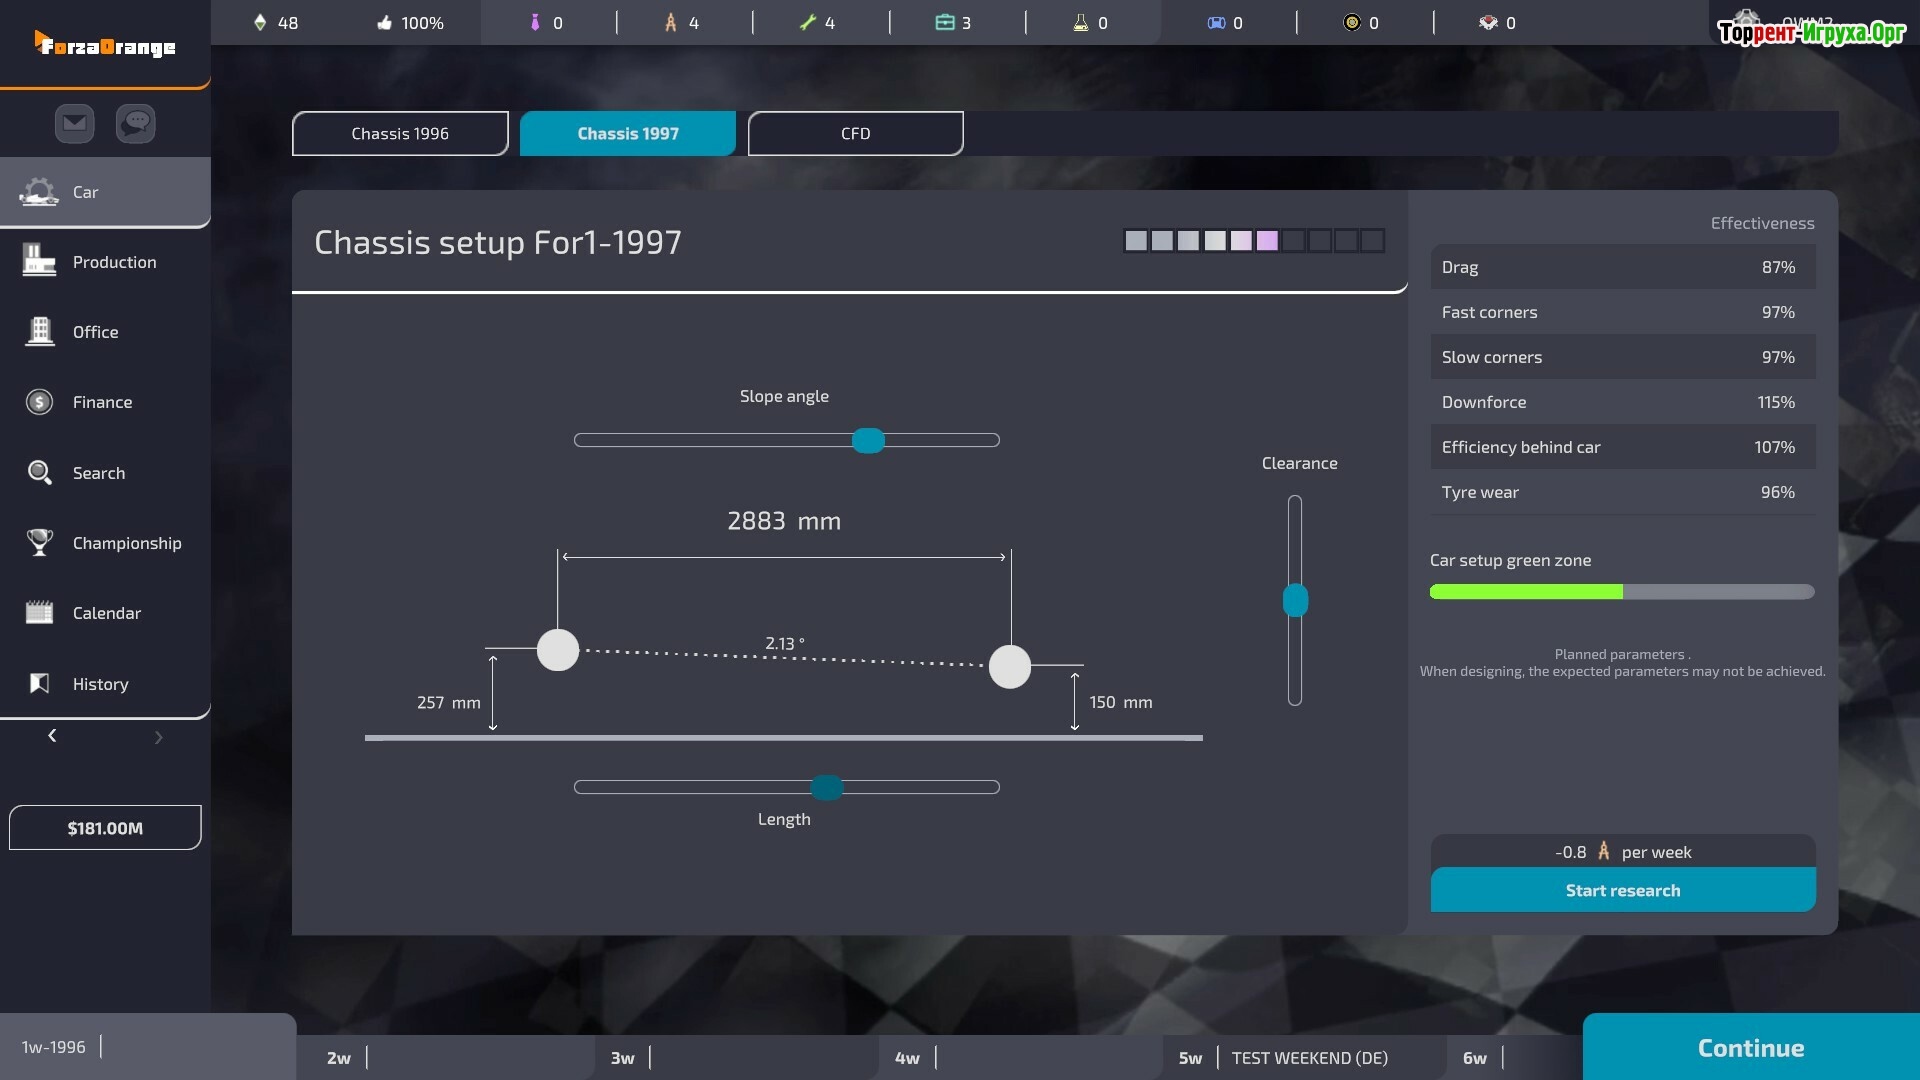Click the Search magnifier icon
Image resolution: width=1920 pixels, height=1080 pixels.
(x=39, y=472)
